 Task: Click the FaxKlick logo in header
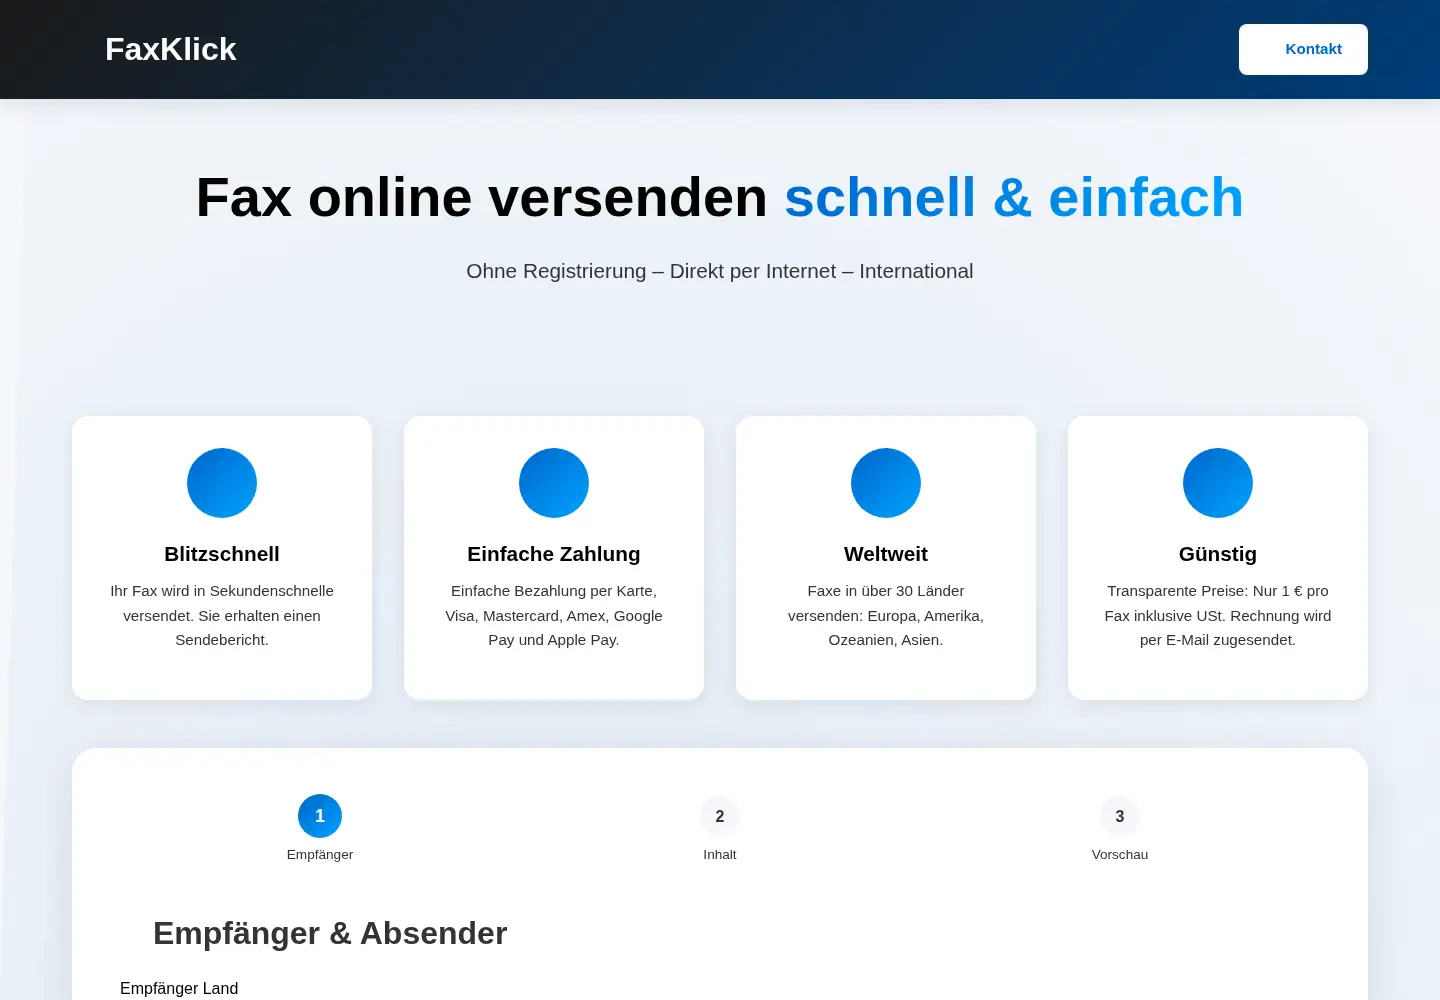click(170, 49)
